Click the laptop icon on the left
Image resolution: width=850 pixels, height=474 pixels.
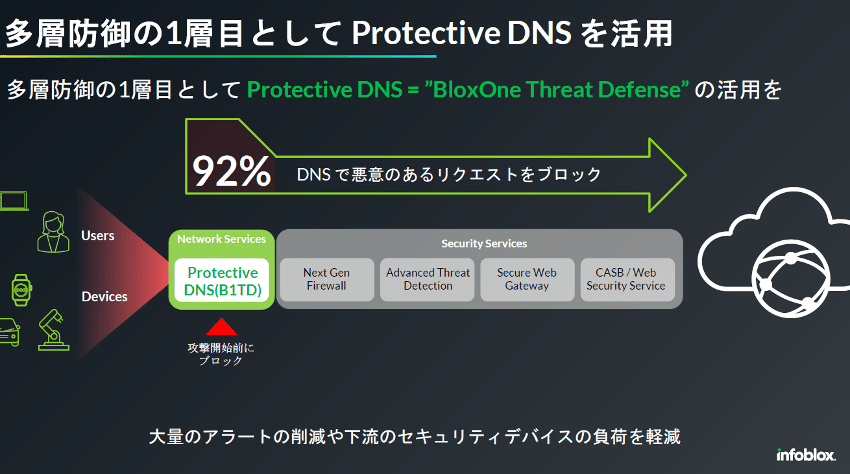12,203
